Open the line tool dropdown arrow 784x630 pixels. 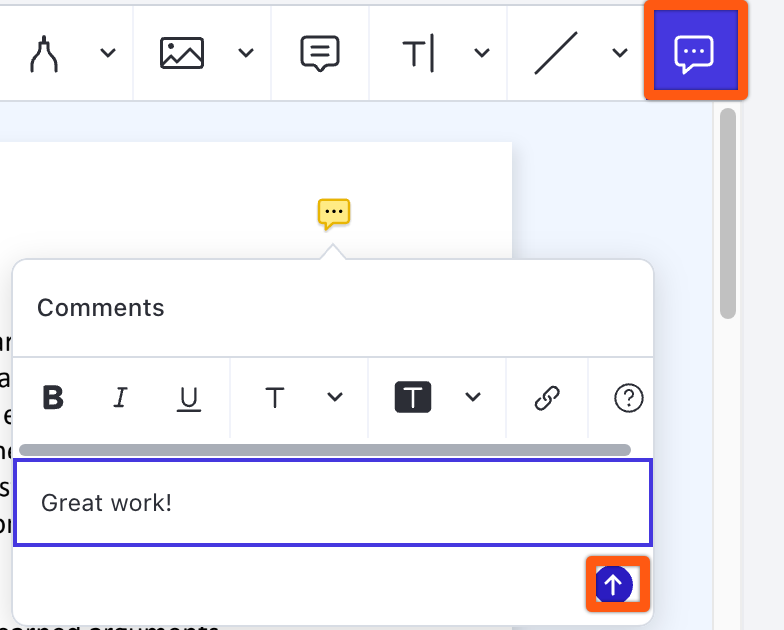619,54
